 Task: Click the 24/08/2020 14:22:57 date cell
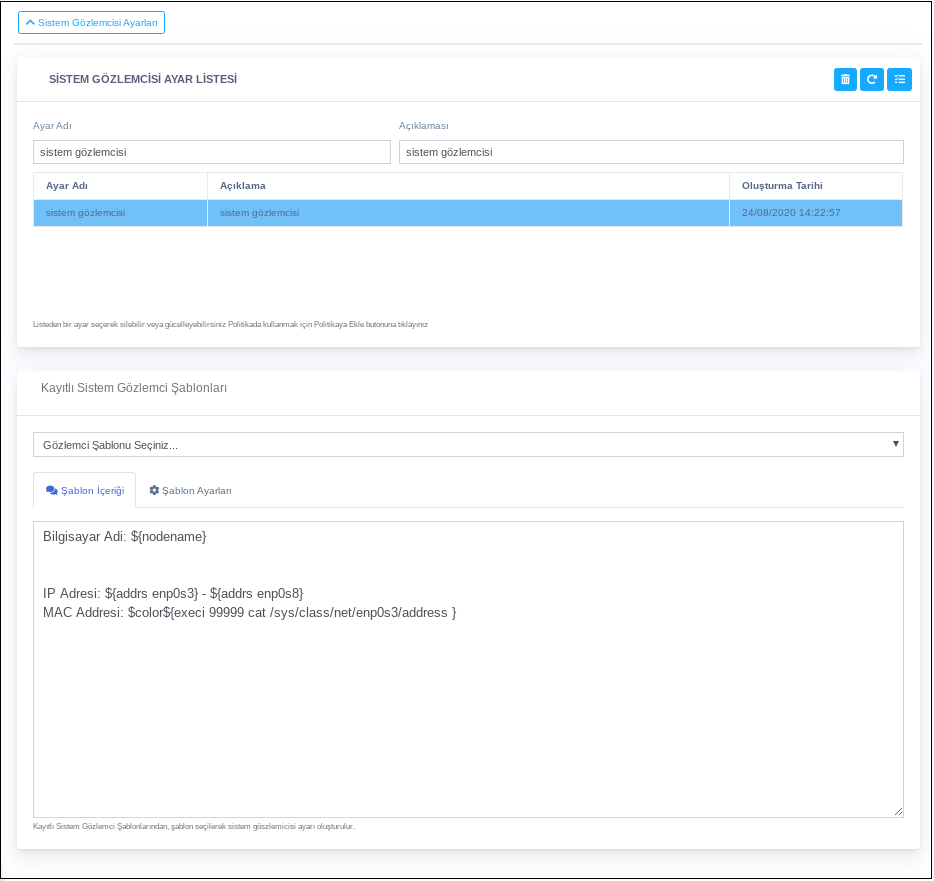tap(790, 213)
